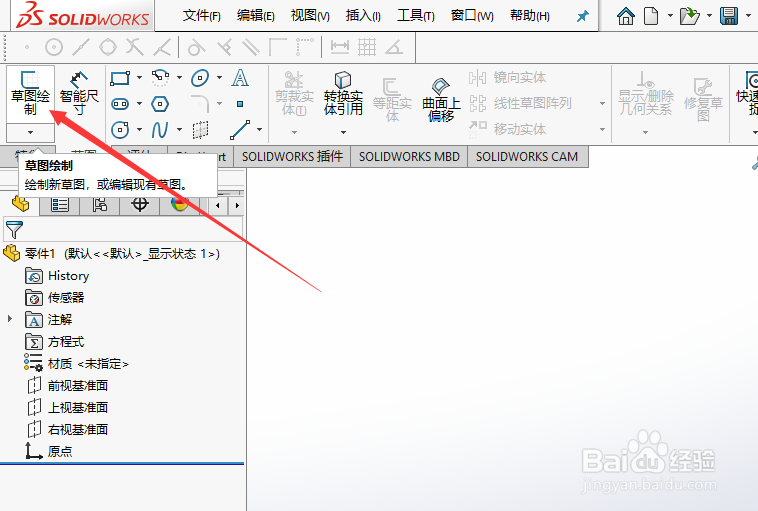This screenshot has height=511, width=758.
Task: Click the SOLIDWORKS logo
Action: (x=83, y=15)
